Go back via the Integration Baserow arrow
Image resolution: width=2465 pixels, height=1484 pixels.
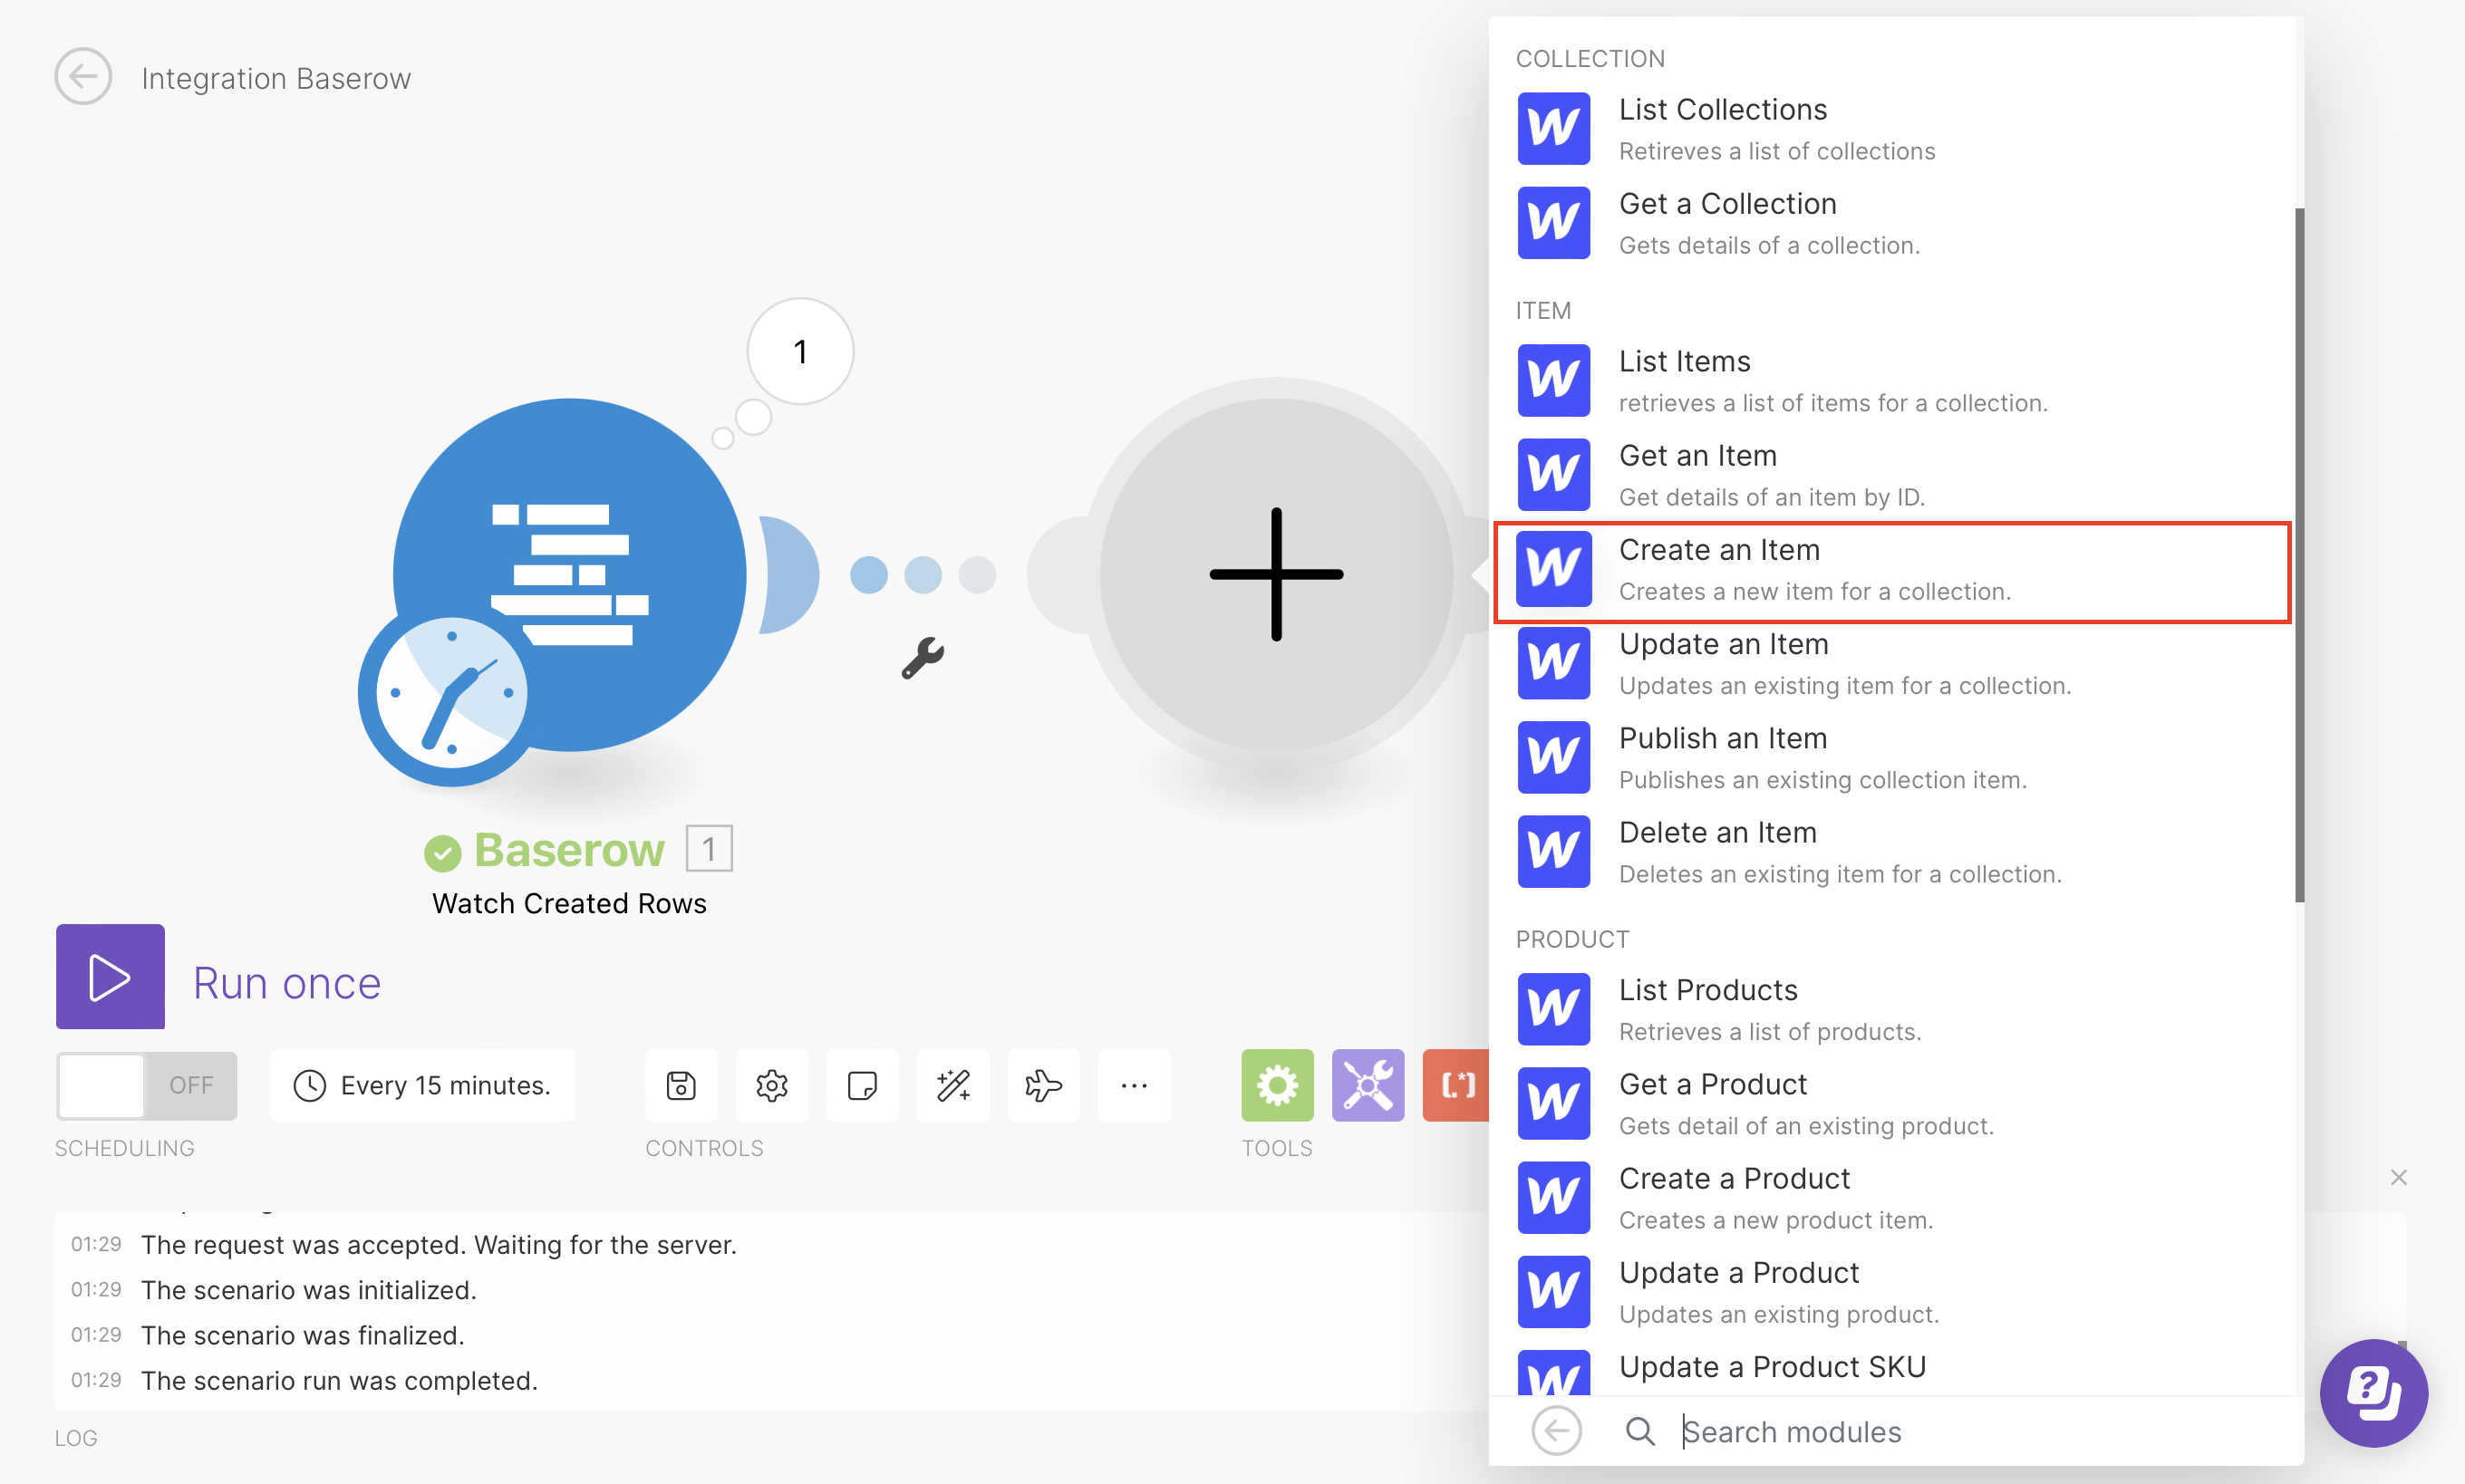coord(83,76)
